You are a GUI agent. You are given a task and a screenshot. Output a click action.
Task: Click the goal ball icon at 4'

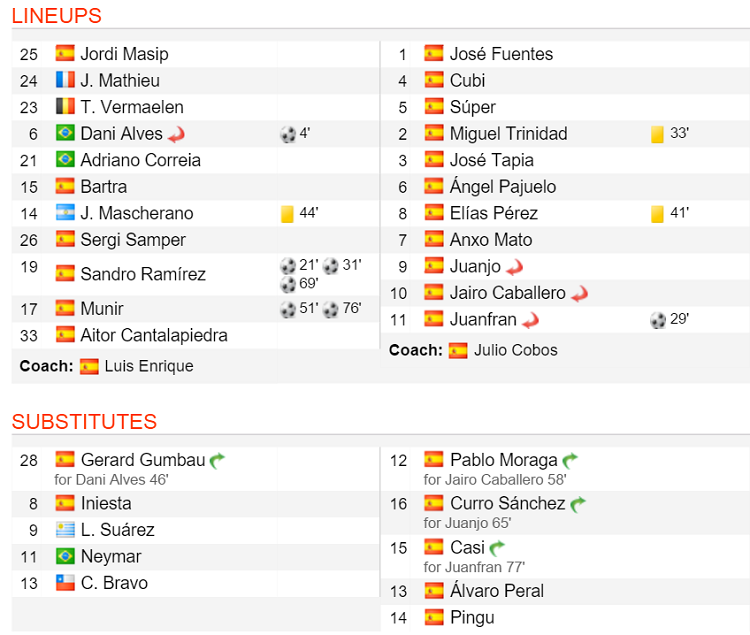288,134
